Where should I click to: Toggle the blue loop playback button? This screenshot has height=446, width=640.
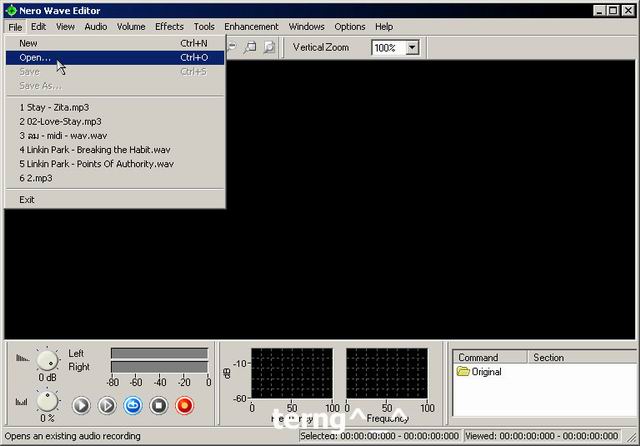tap(133, 405)
